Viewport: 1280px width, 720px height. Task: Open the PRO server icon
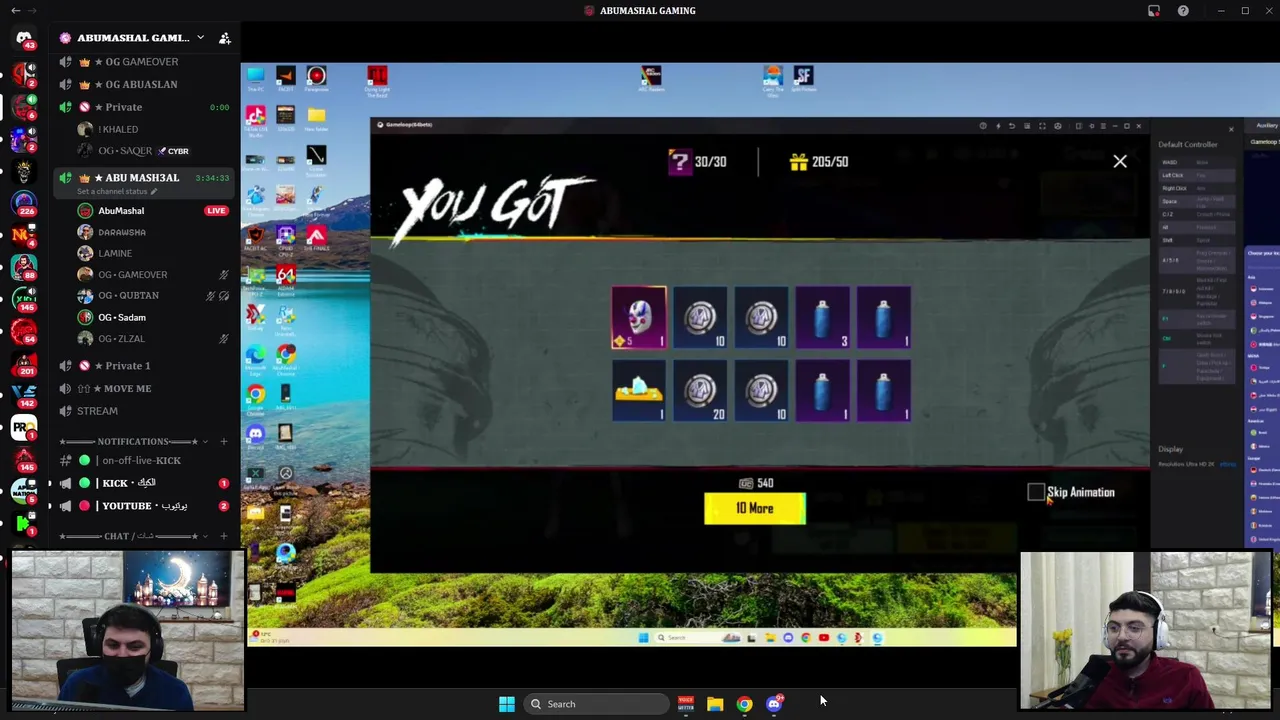(24, 428)
